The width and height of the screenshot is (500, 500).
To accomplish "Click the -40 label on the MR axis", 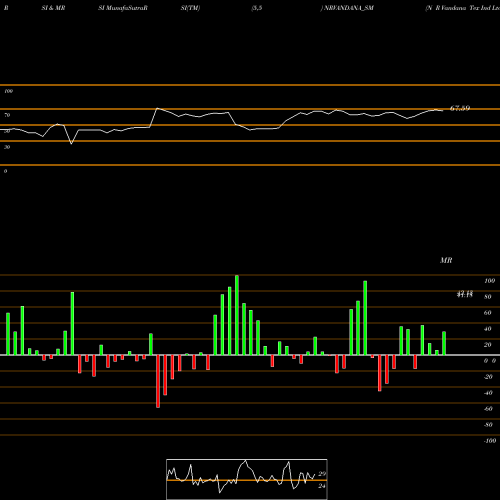I will click(x=488, y=393).
